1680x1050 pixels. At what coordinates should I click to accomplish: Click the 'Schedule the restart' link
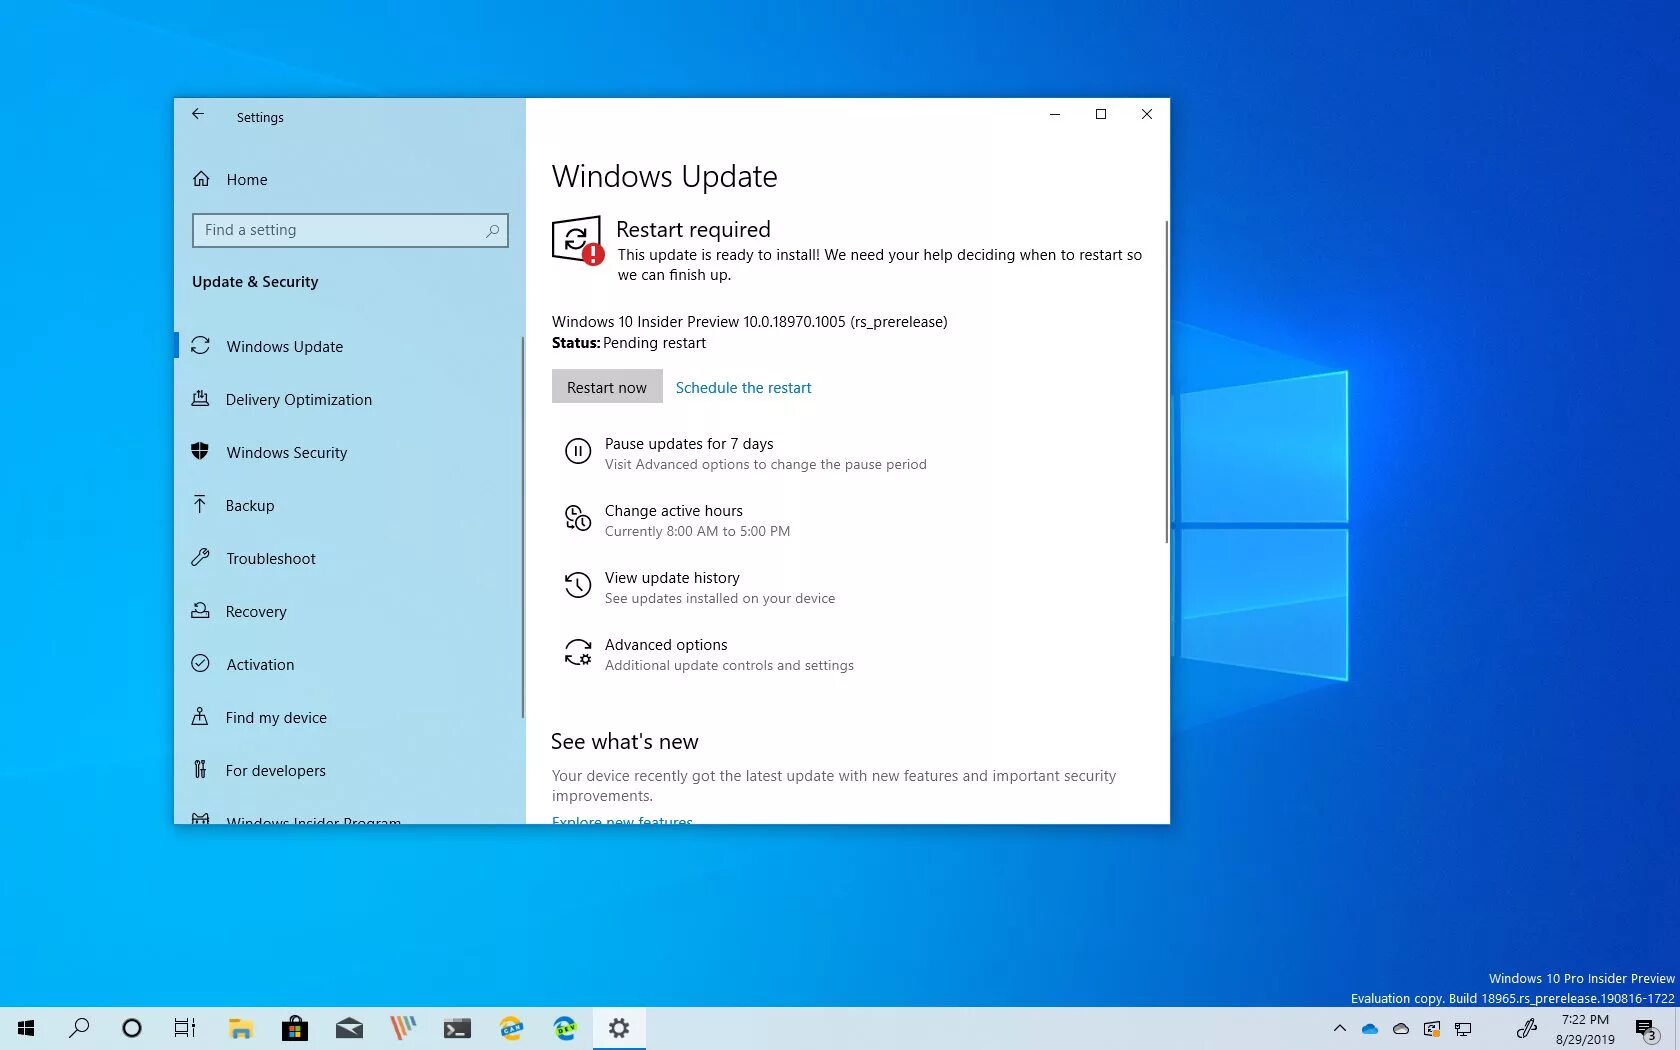[743, 388]
